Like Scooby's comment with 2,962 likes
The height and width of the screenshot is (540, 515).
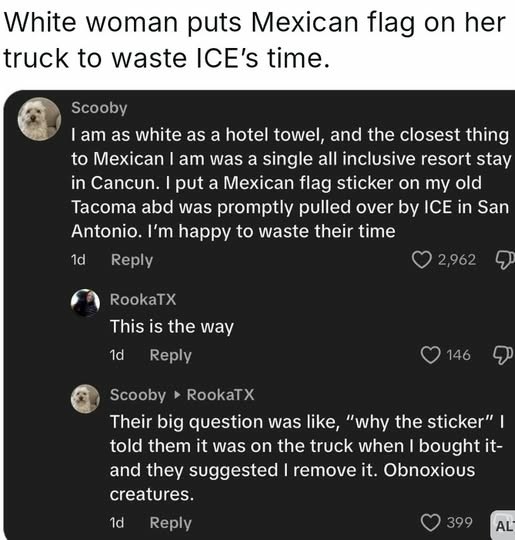pyautogui.click(x=422, y=260)
